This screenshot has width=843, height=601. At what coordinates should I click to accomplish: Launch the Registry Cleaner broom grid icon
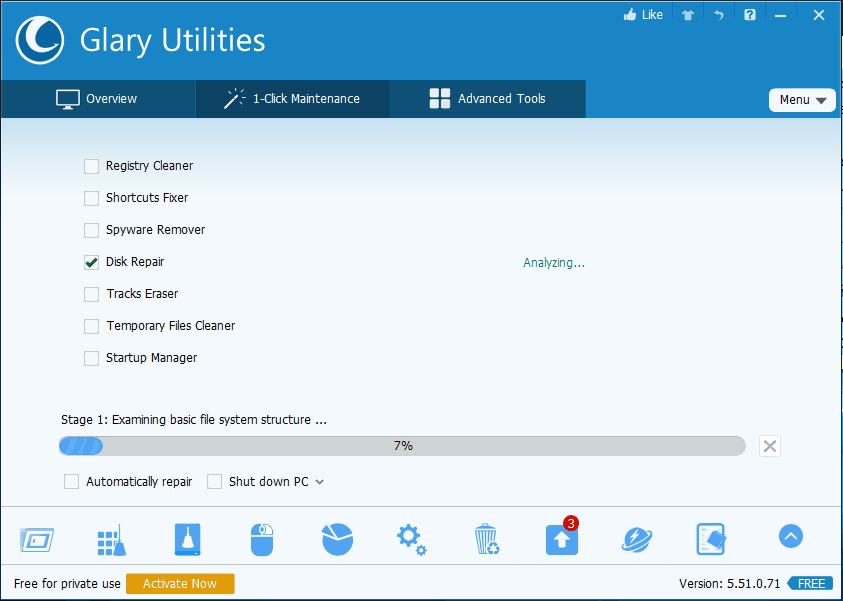[112, 540]
